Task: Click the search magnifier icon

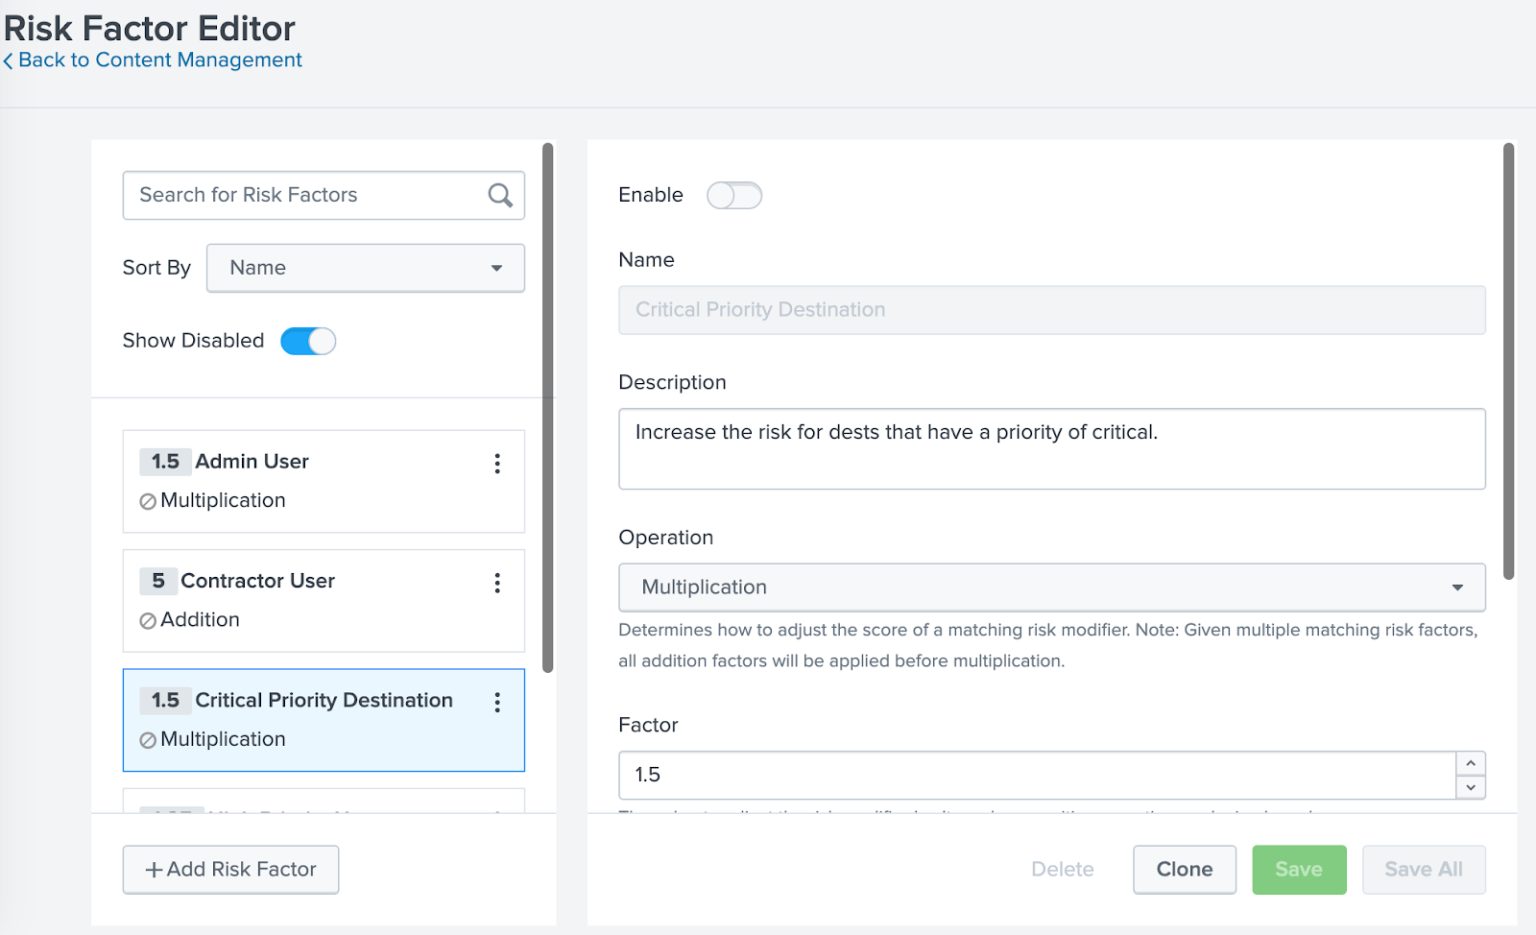Action: pyautogui.click(x=500, y=195)
